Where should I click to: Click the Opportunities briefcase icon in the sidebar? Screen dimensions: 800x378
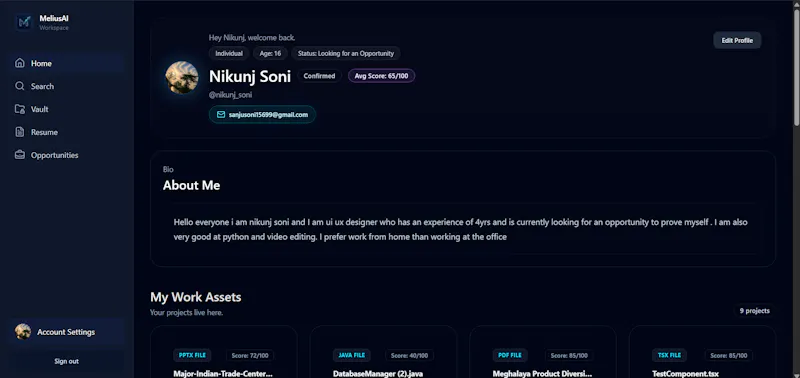[20, 155]
